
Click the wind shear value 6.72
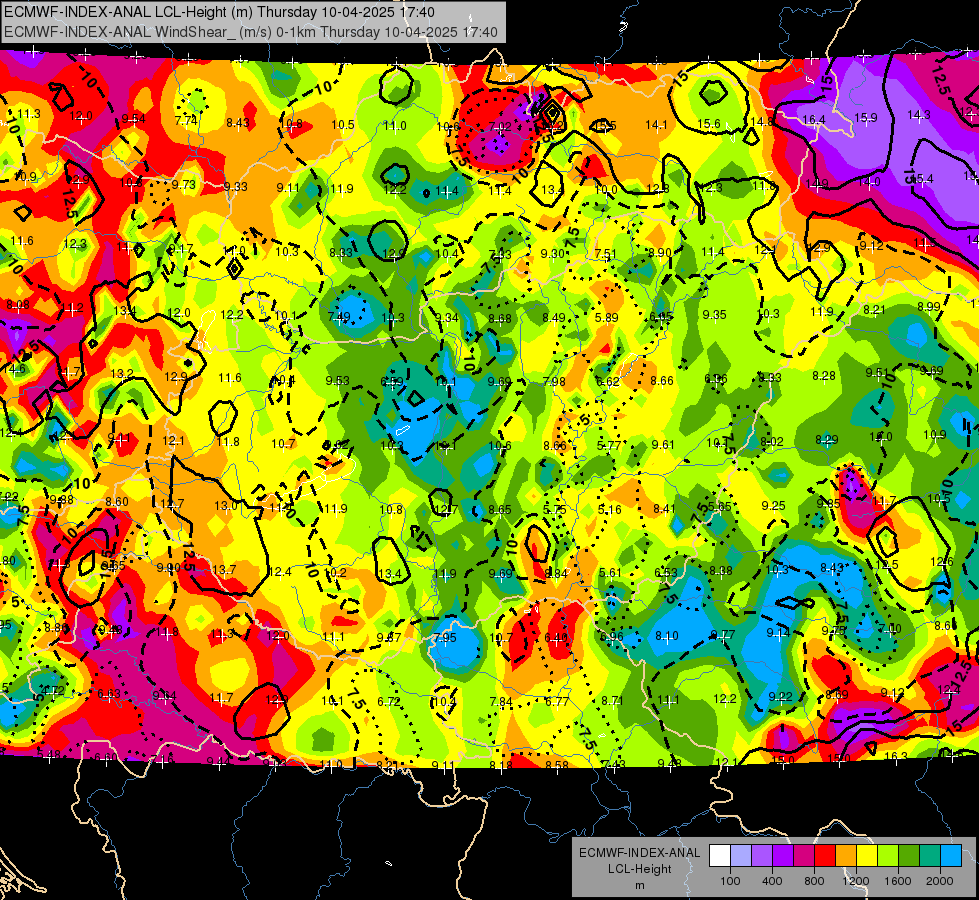coord(388,701)
